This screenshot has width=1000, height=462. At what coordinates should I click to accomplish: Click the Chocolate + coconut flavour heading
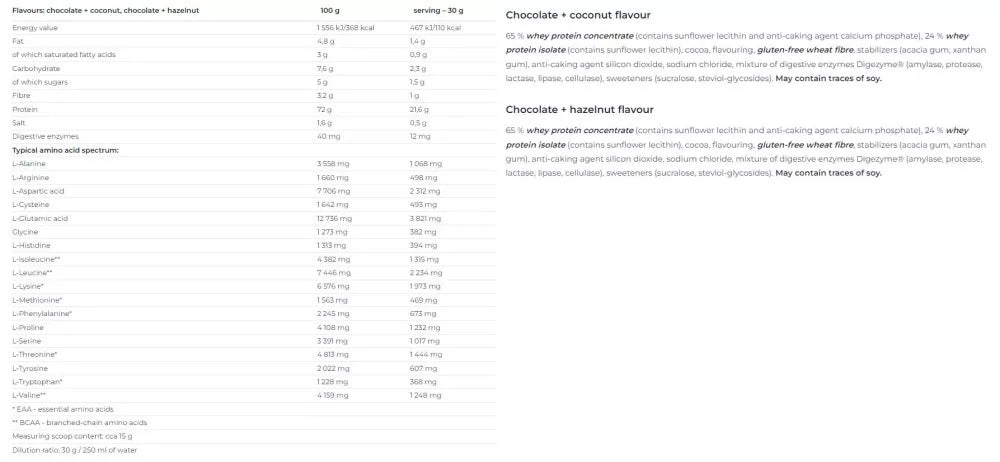point(578,15)
